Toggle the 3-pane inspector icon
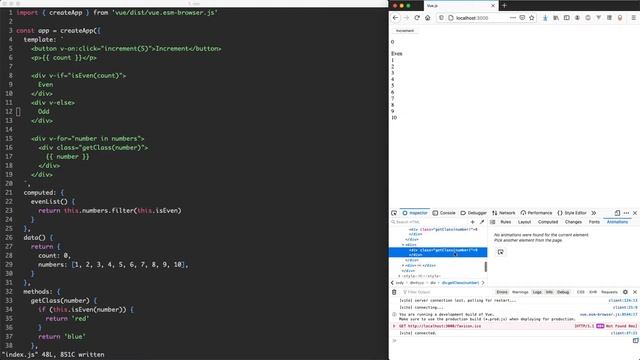This screenshot has width=640, height=360. (x=493, y=222)
